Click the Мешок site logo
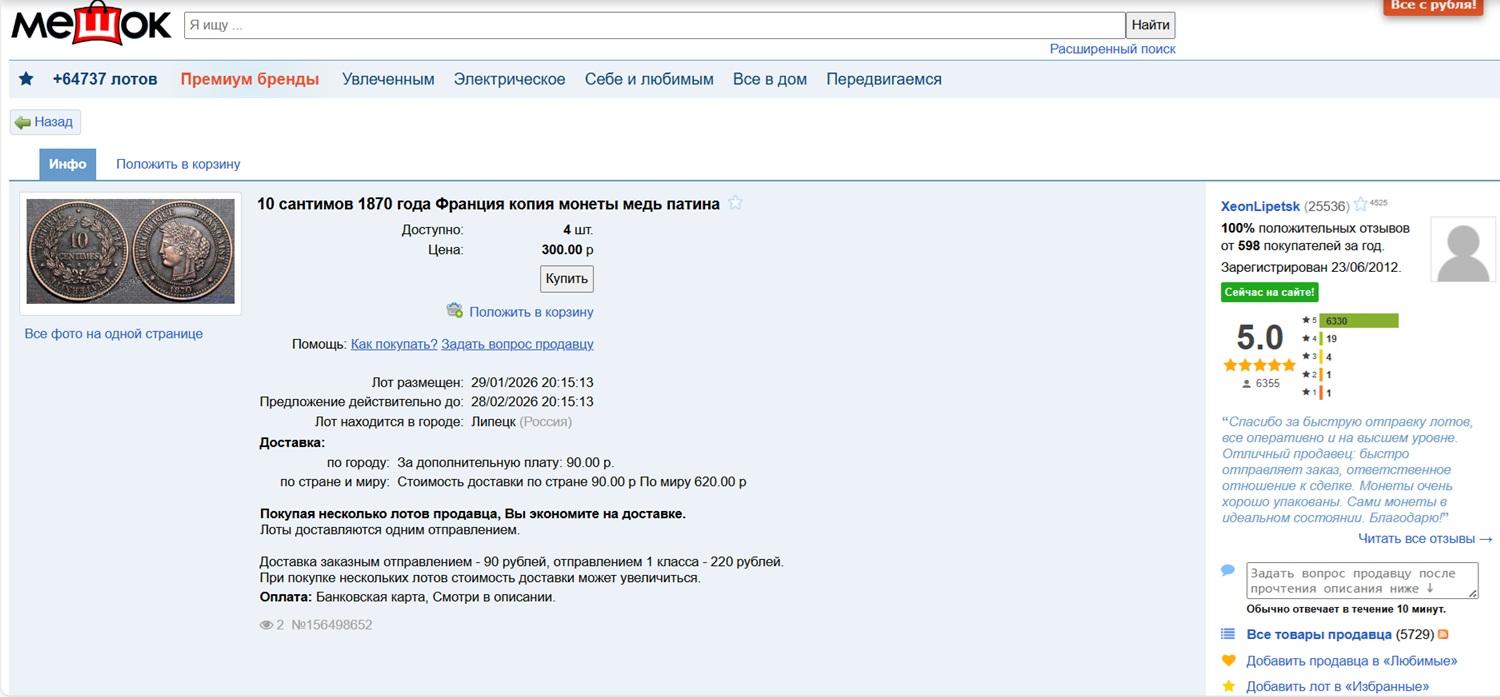 pos(91,25)
